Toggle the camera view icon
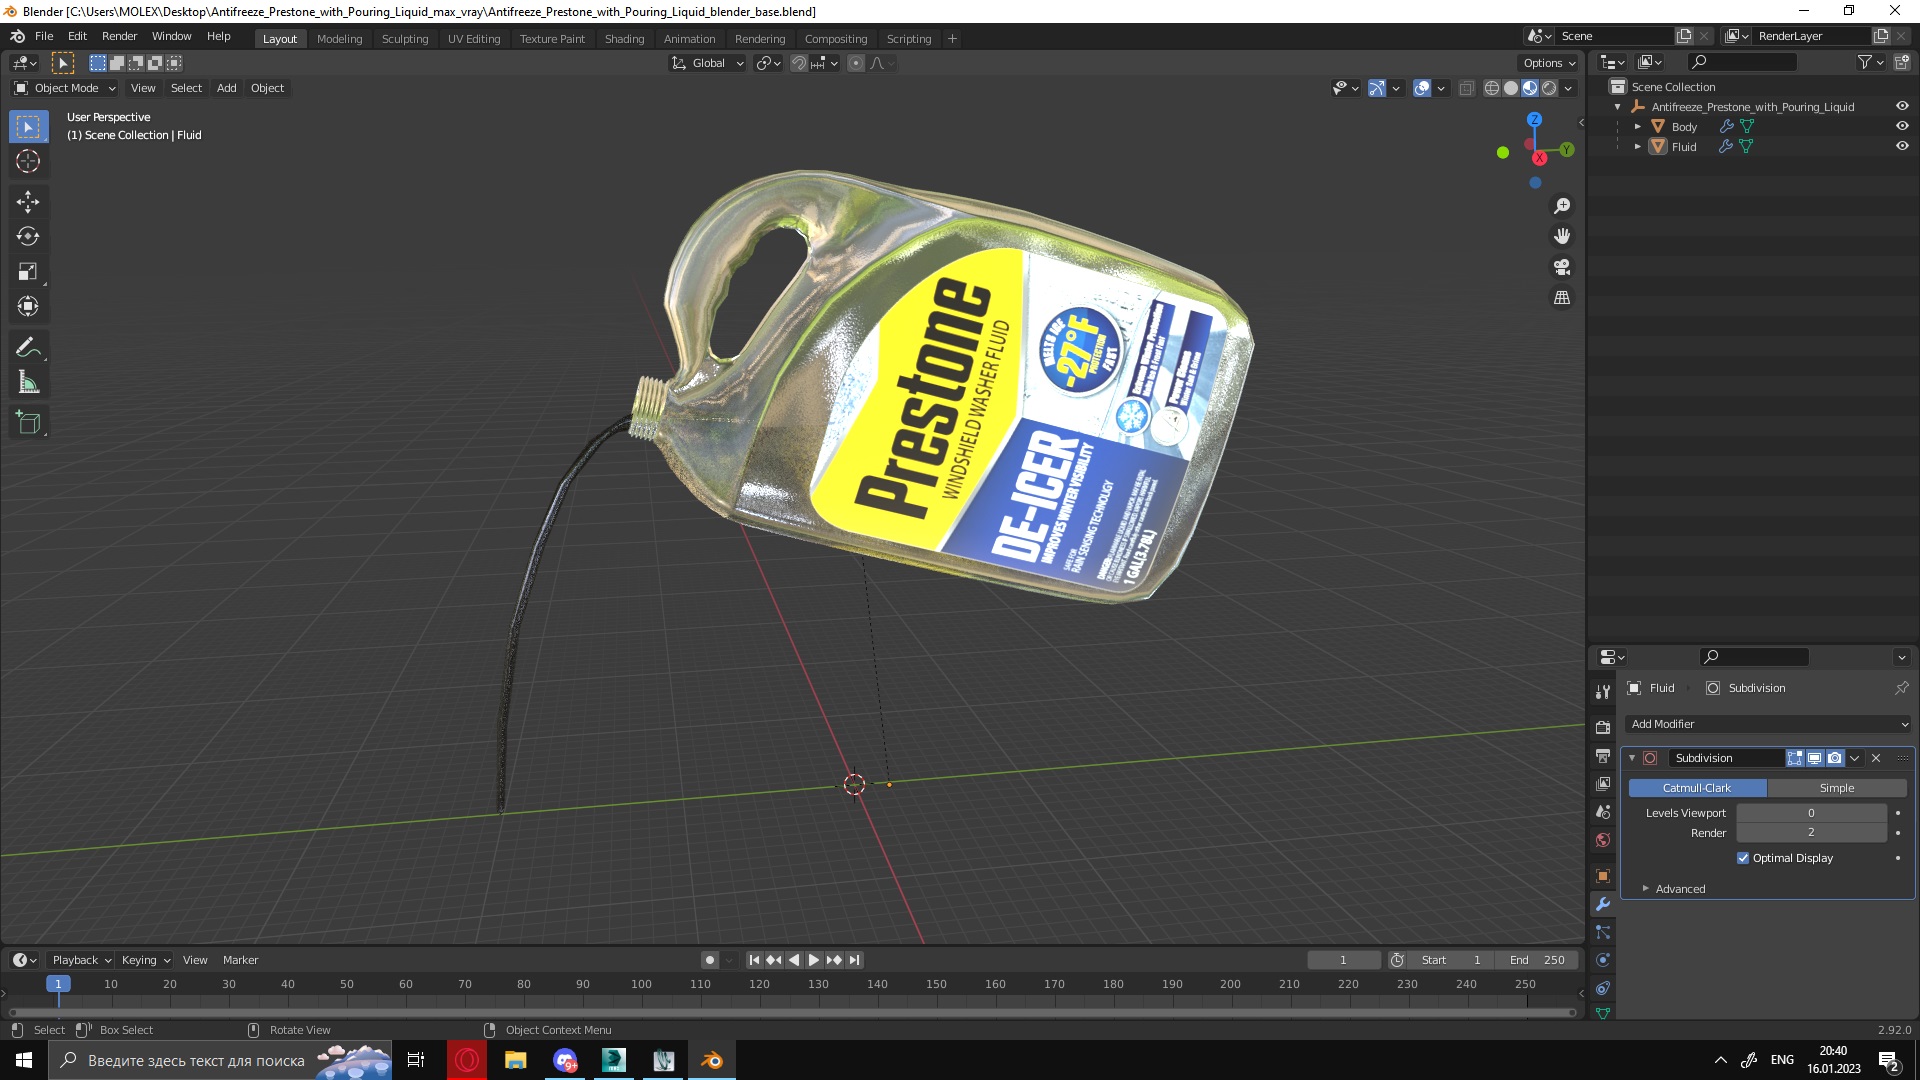The width and height of the screenshot is (1920, 1080). [1562, 267]
